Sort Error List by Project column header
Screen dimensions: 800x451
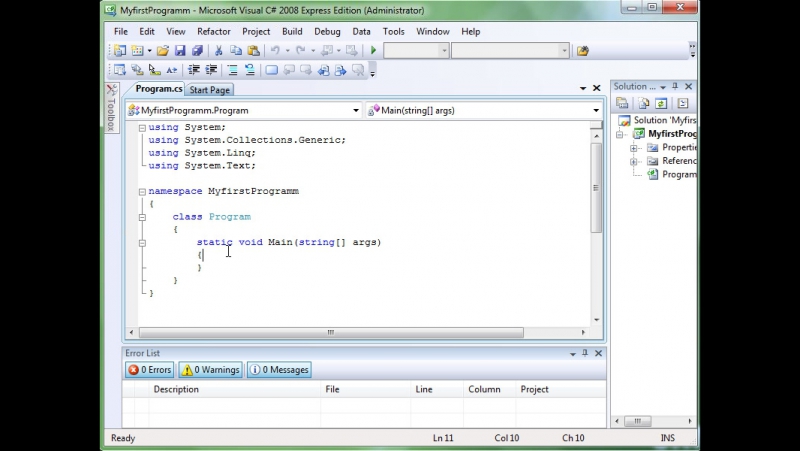561,389
